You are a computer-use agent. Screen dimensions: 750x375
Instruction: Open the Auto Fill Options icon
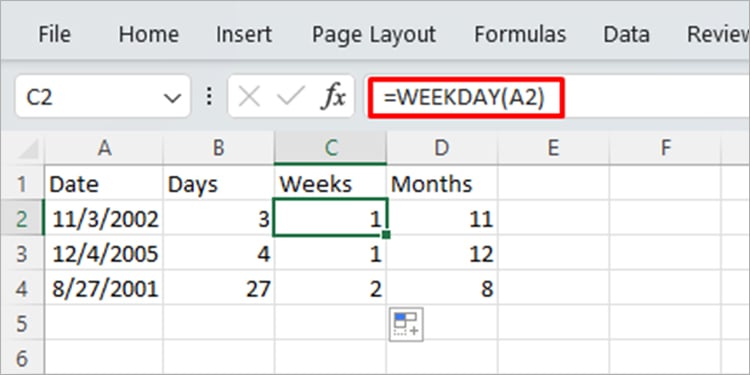[406, 324]
